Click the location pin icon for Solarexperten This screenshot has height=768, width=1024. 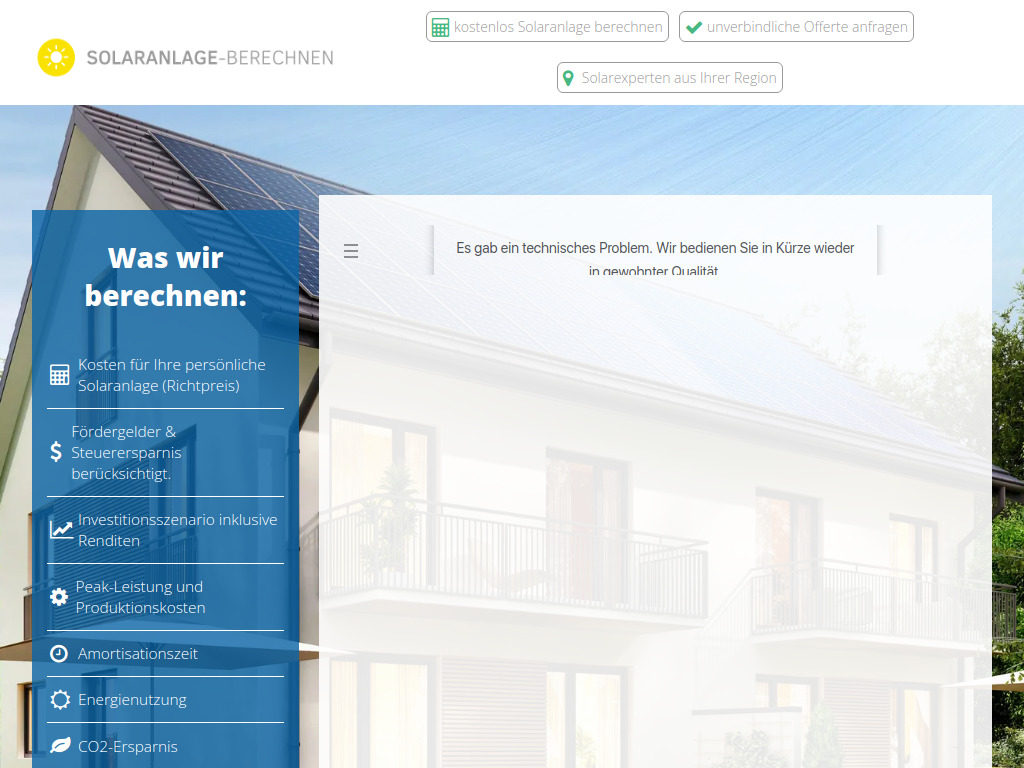[569, 77]
